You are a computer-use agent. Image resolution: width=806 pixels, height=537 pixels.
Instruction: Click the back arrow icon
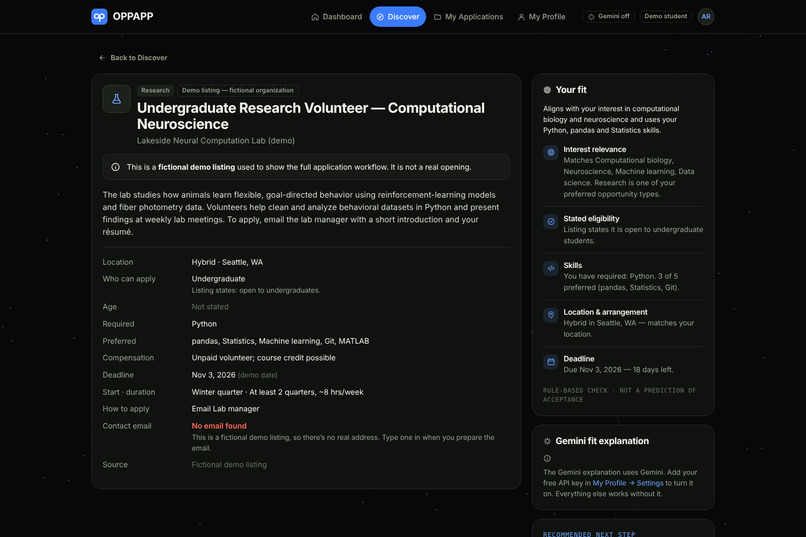point(102,58)
